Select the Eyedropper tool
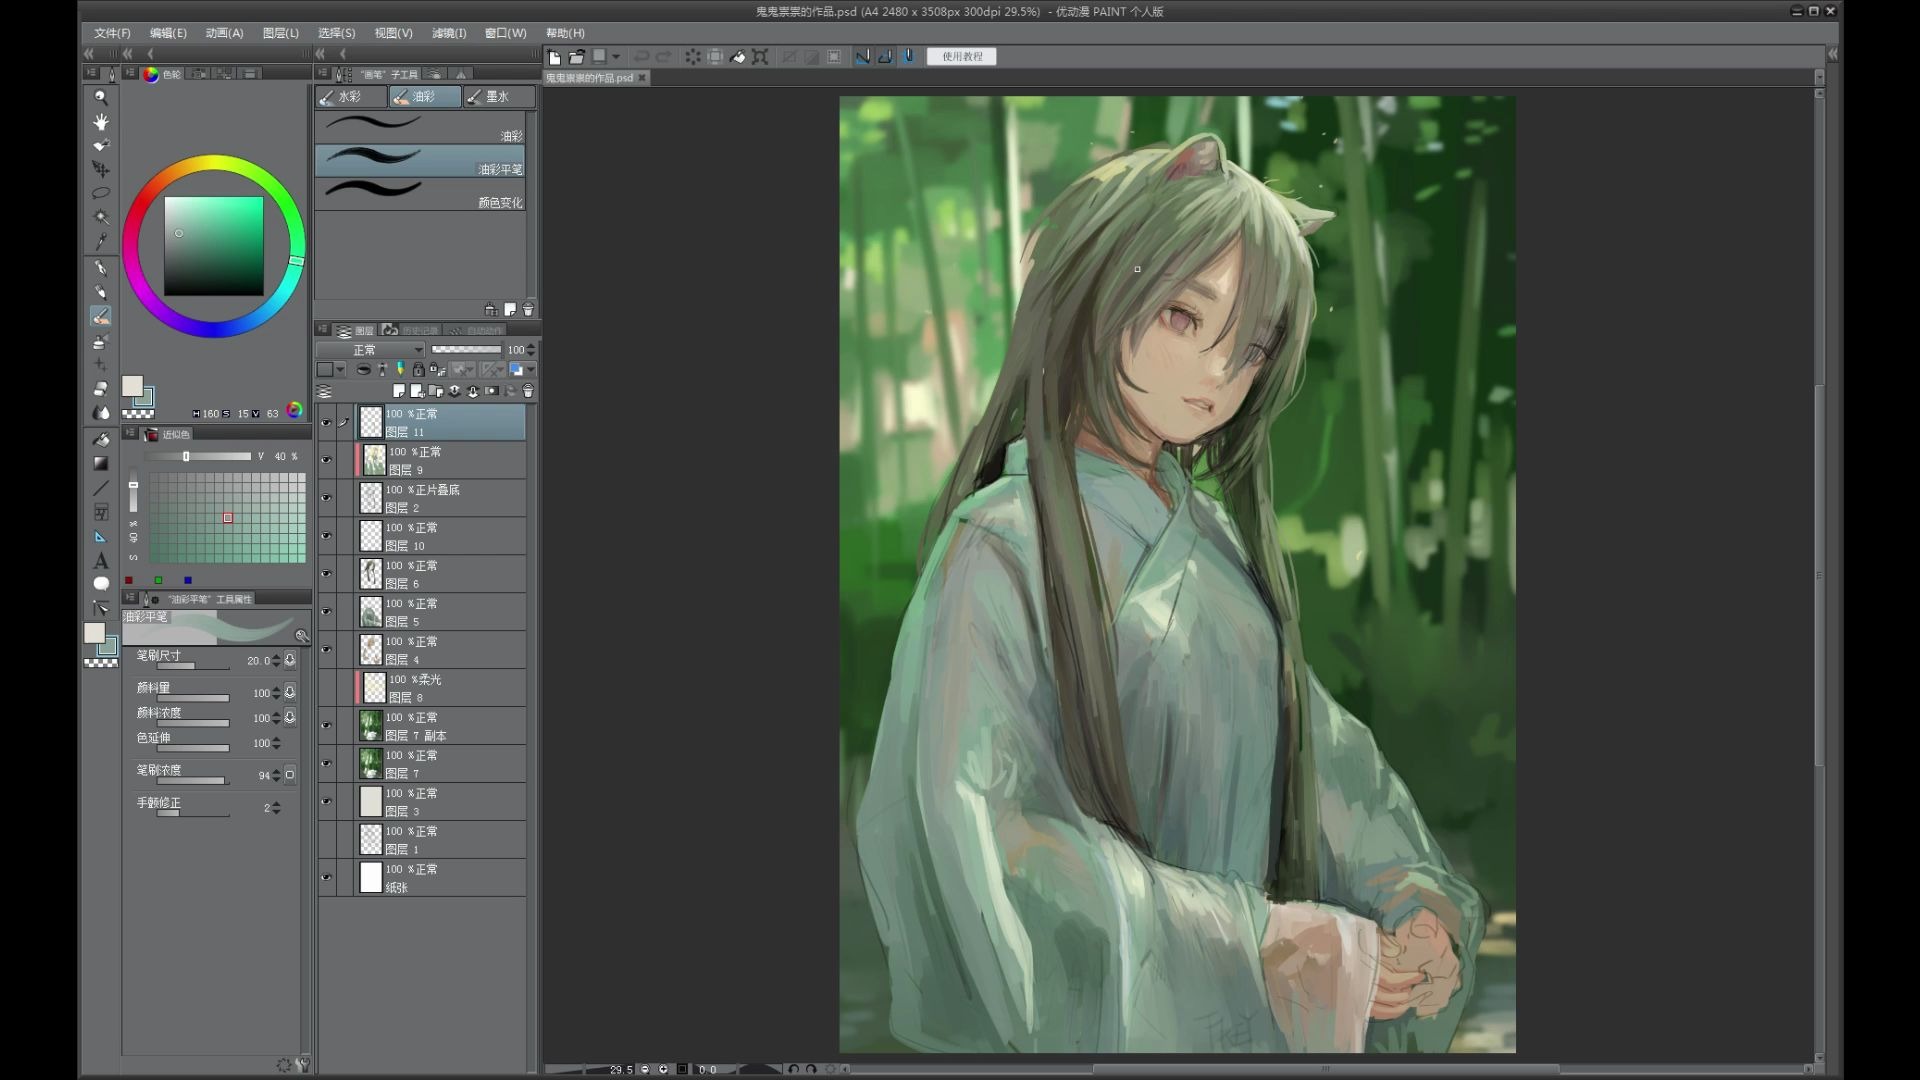1920x1080 pixels. [x=101, y=241]
